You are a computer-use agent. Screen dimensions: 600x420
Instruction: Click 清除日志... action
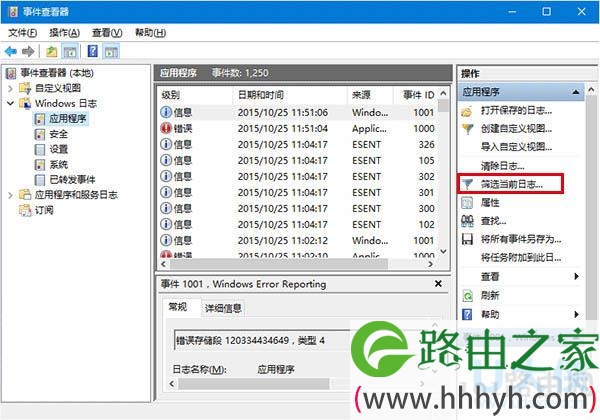tap(502, 166)
